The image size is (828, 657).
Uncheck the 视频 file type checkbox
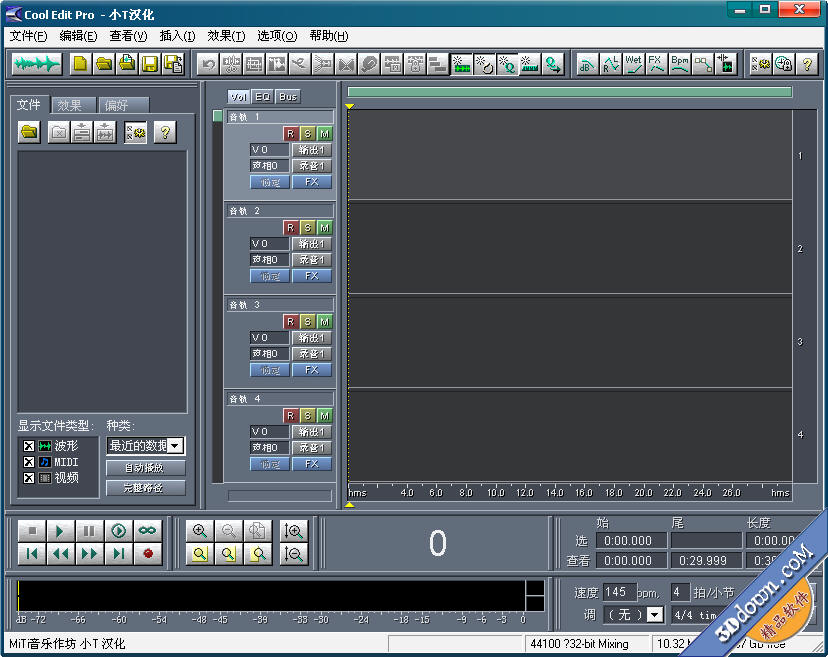(x=29, y=478)
